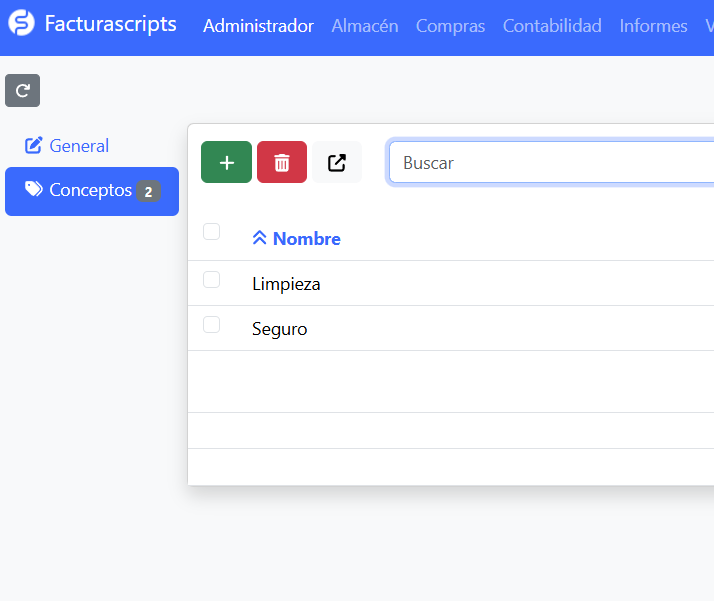Check the Seguro row checkbox

coord(211,325)
